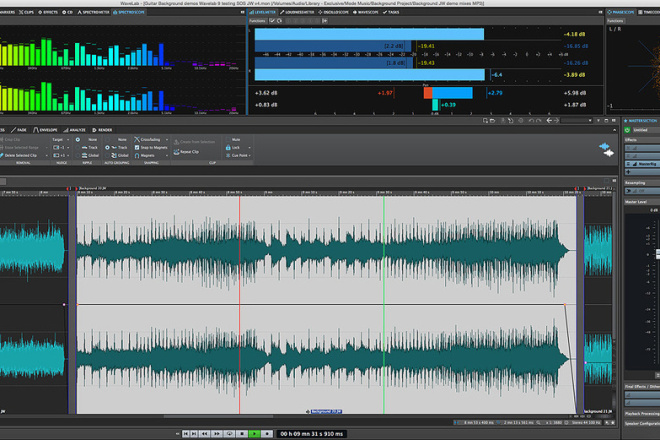
Task: Select the Level Meter tab
Action: point(263,12)
